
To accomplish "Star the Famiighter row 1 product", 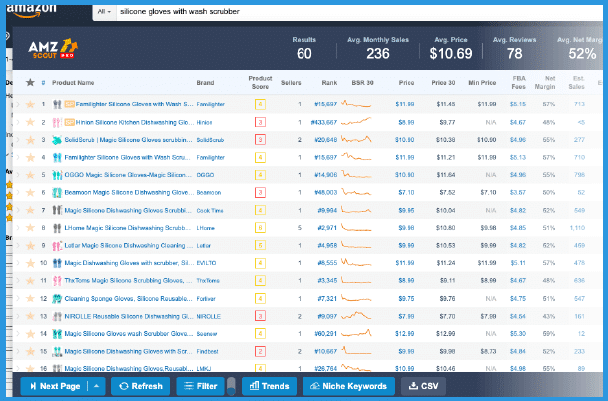I will click(30, 104).
